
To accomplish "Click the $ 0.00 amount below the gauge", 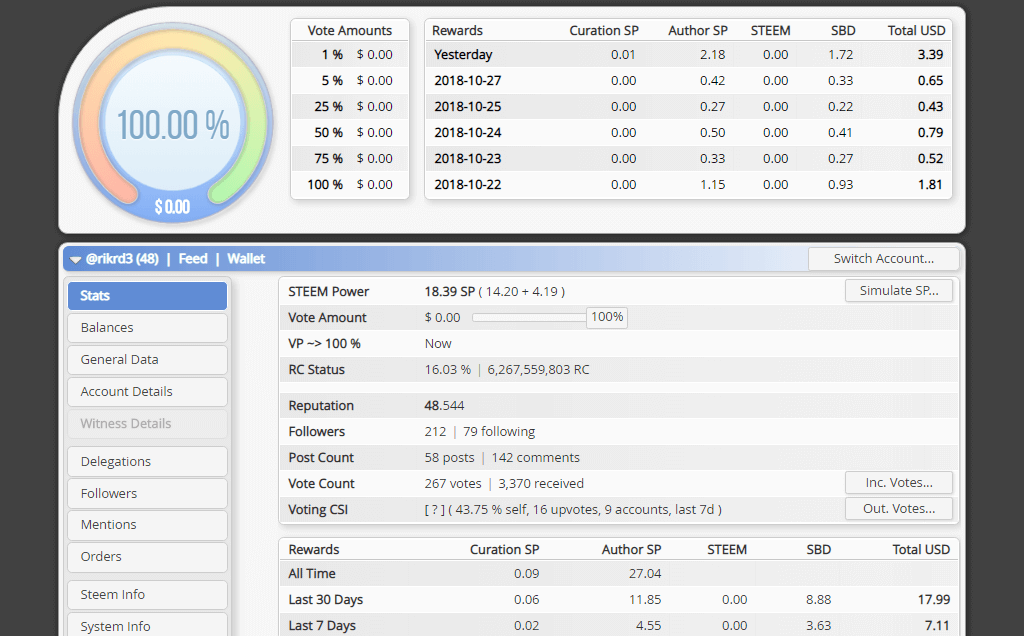I will pos(172,208).
